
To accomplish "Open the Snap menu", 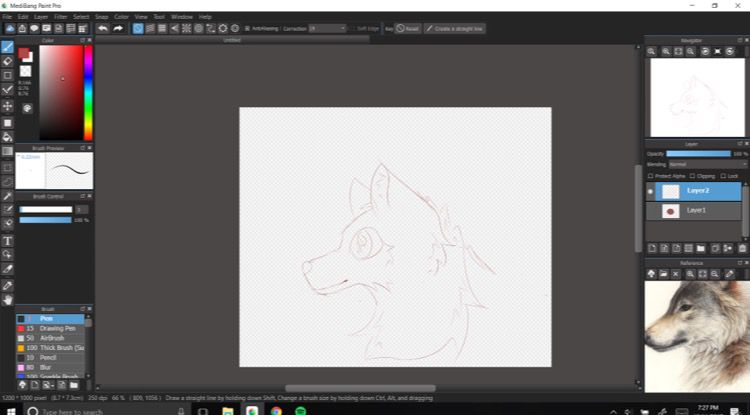I will [101, 17].
